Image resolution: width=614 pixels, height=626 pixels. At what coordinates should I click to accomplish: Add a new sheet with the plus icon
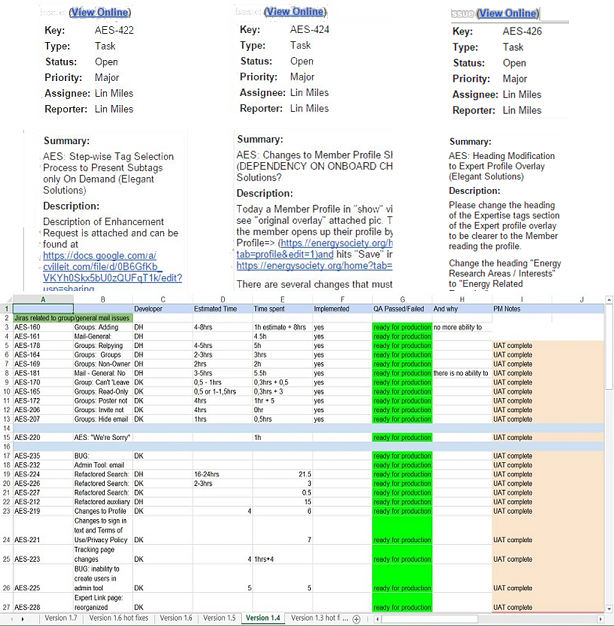pyautogui.click(x=356, y=619)
